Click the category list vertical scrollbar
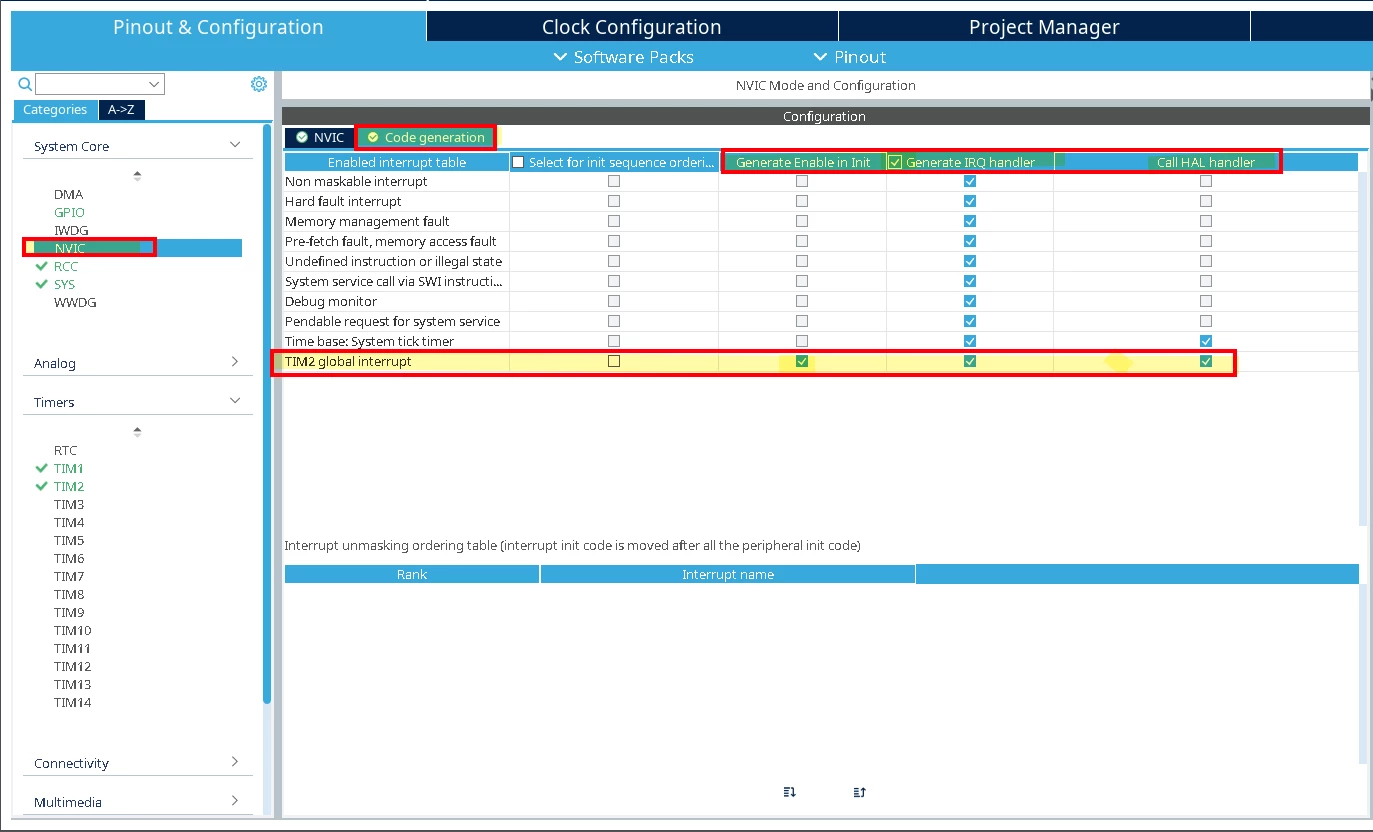This screenshot has height=832, width=1373. [x=267, y=413]
